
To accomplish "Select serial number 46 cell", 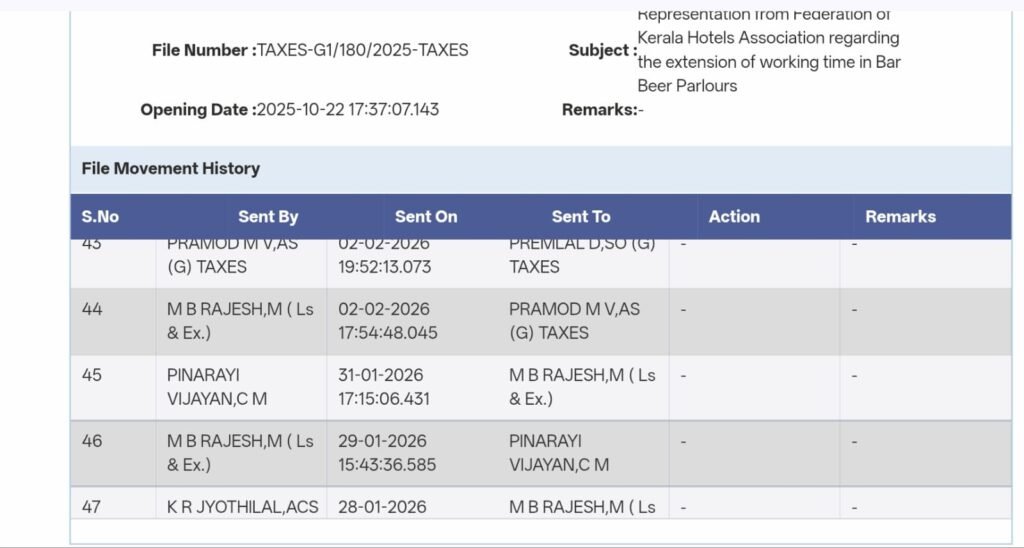I will click(x=92, y=441).
